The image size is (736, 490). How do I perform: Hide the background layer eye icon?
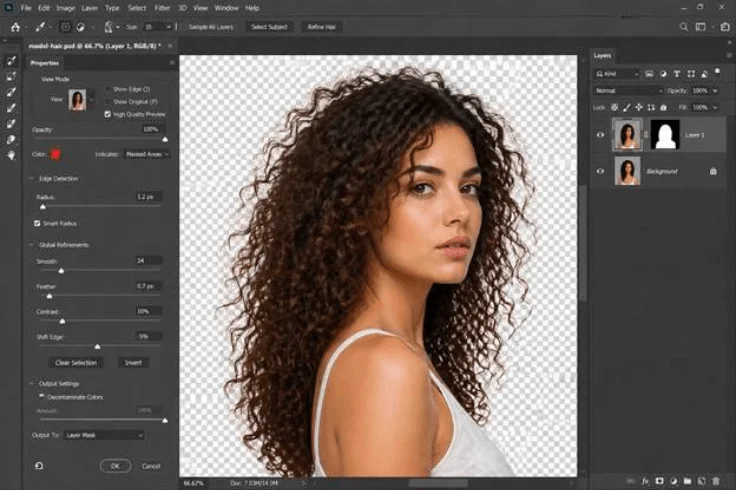(x=600, y=171)
